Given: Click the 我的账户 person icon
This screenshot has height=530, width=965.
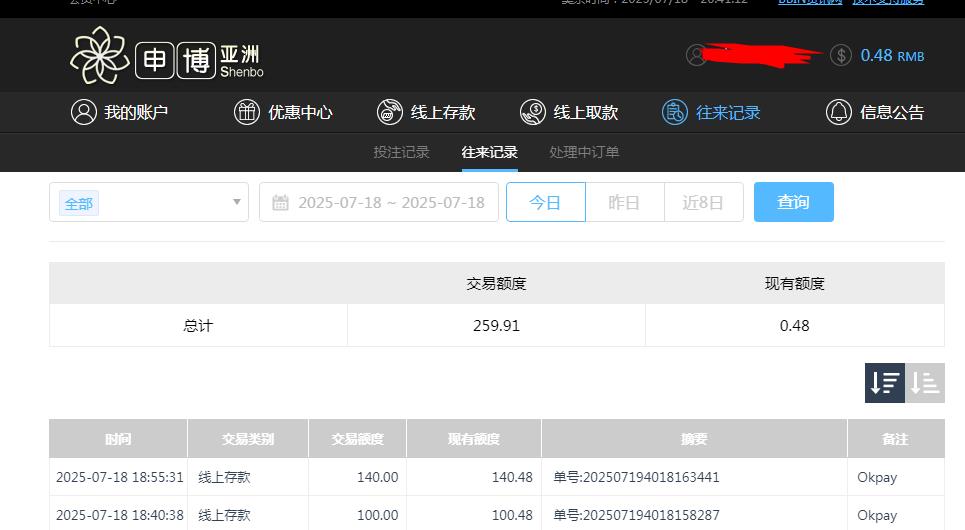Looking at the screenshot, I should (x=84, y=113).
